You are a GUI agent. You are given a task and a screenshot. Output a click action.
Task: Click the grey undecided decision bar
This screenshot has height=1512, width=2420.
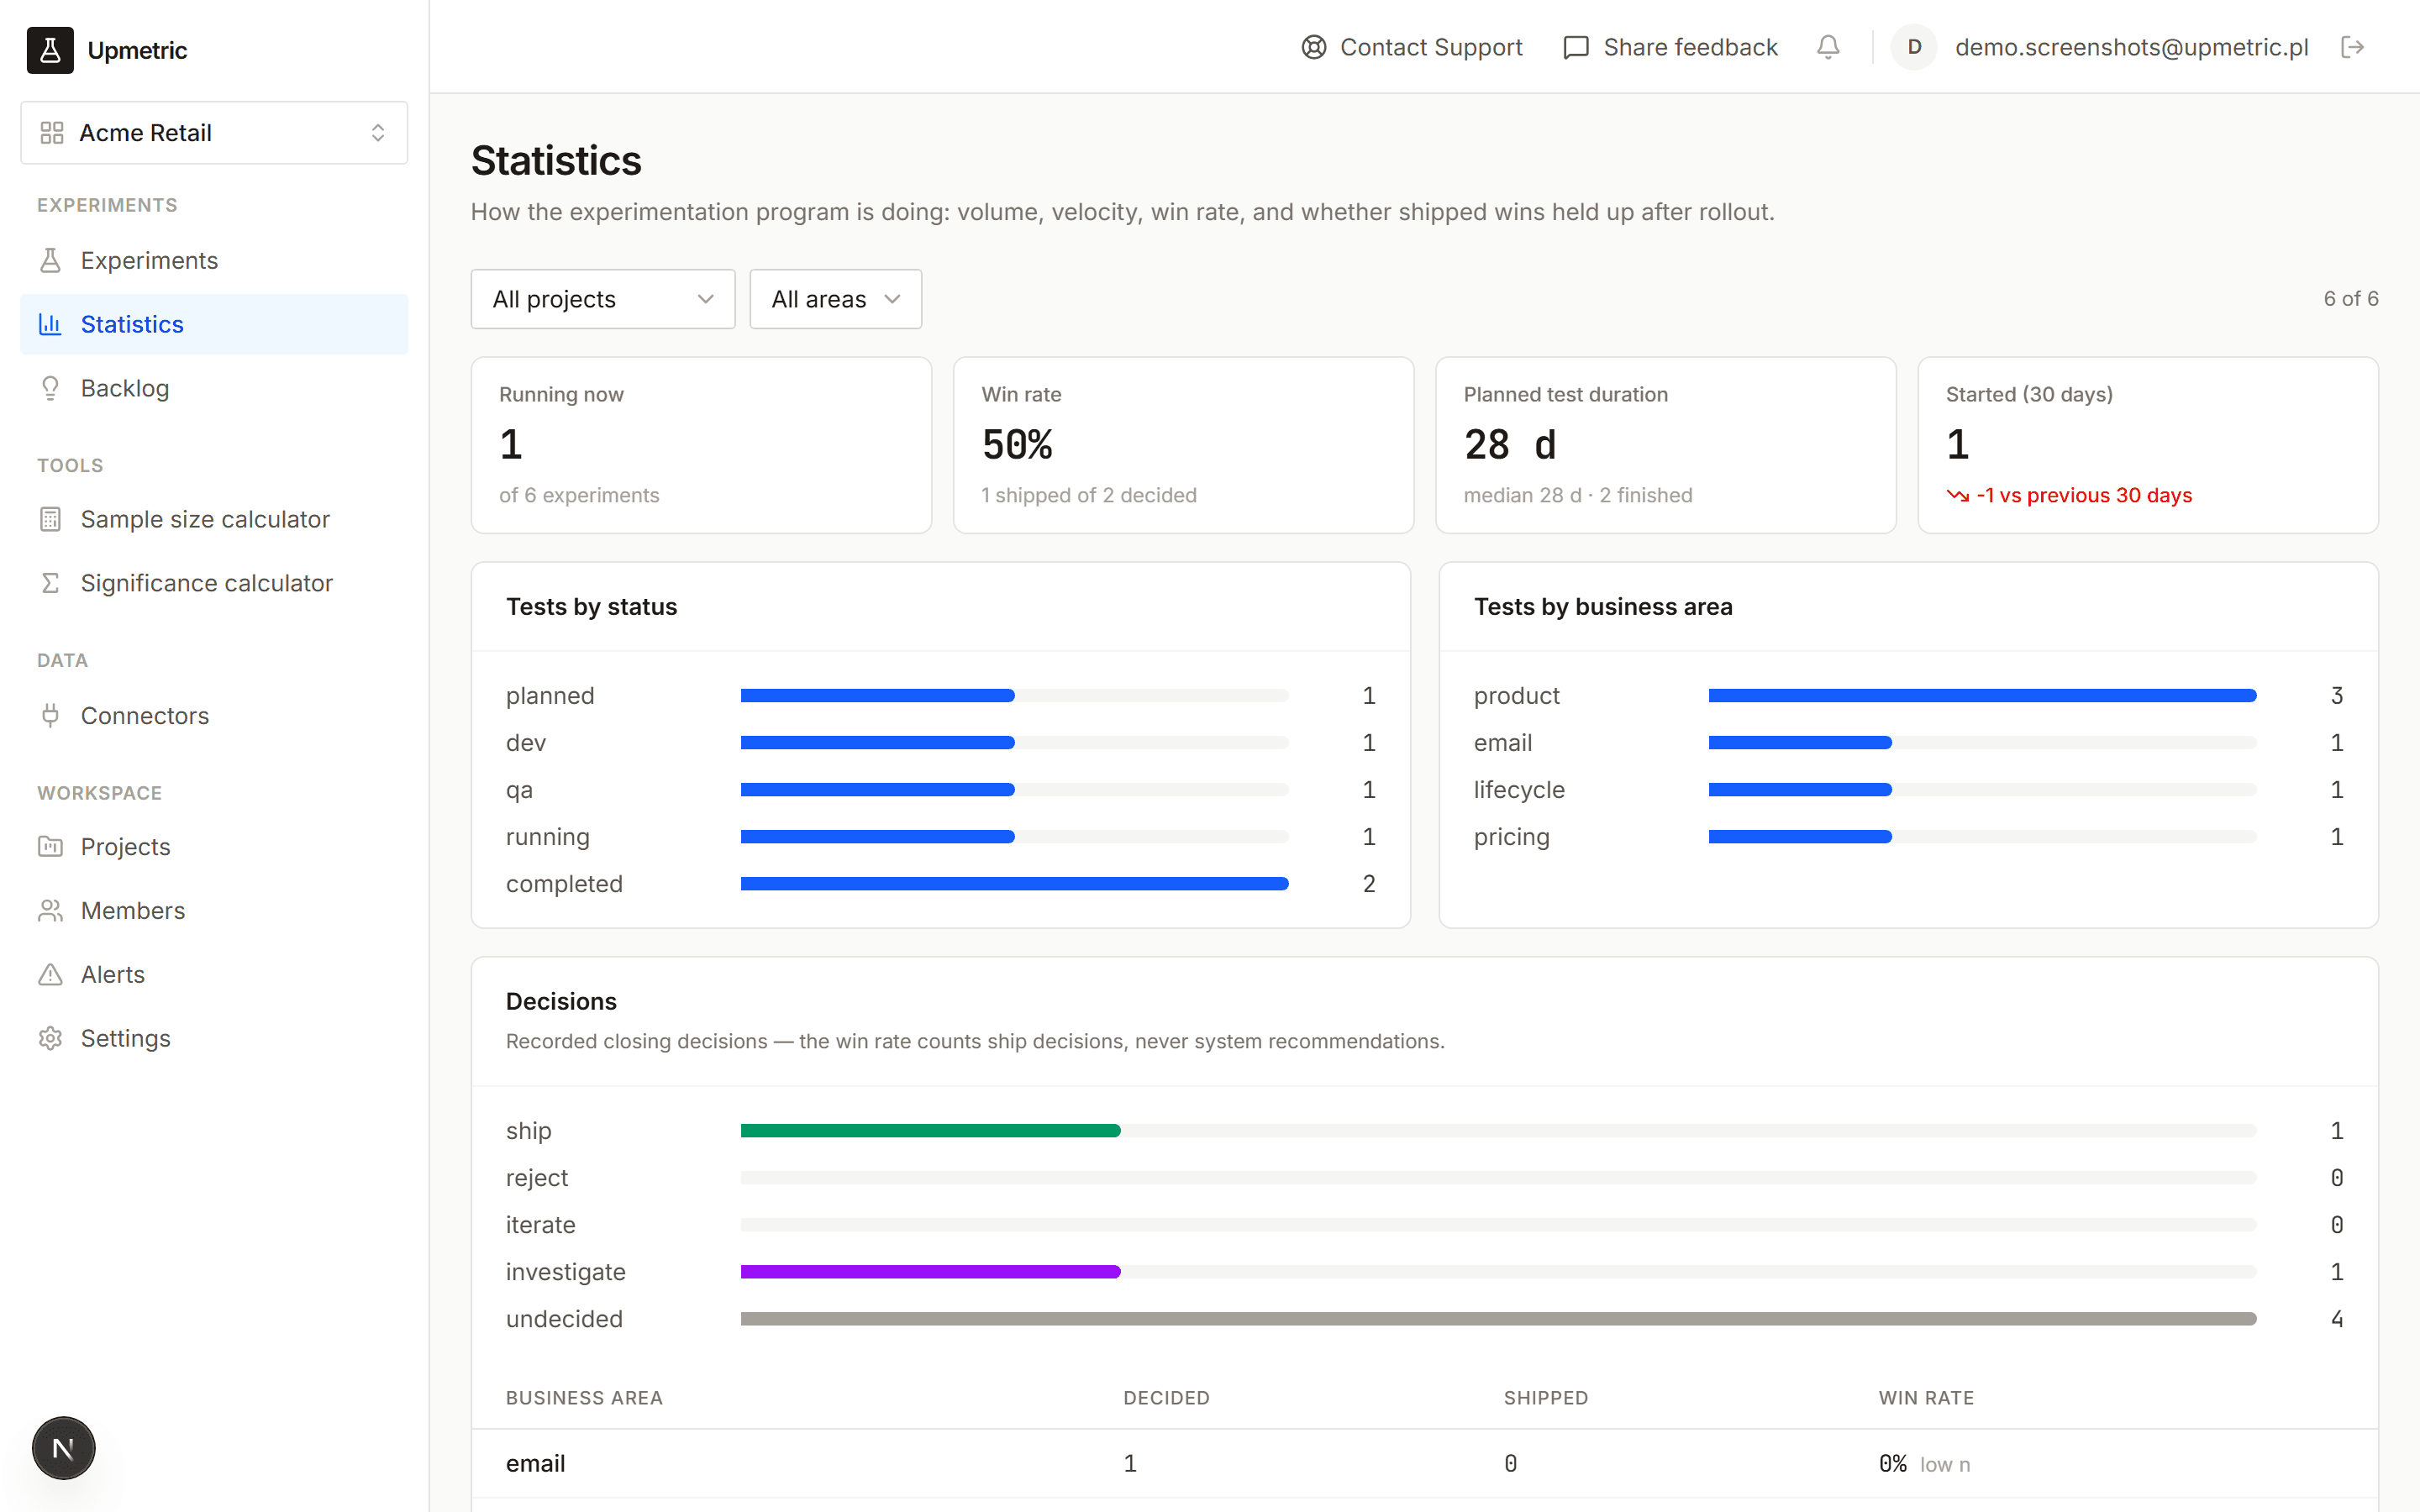(1498, 1319)
